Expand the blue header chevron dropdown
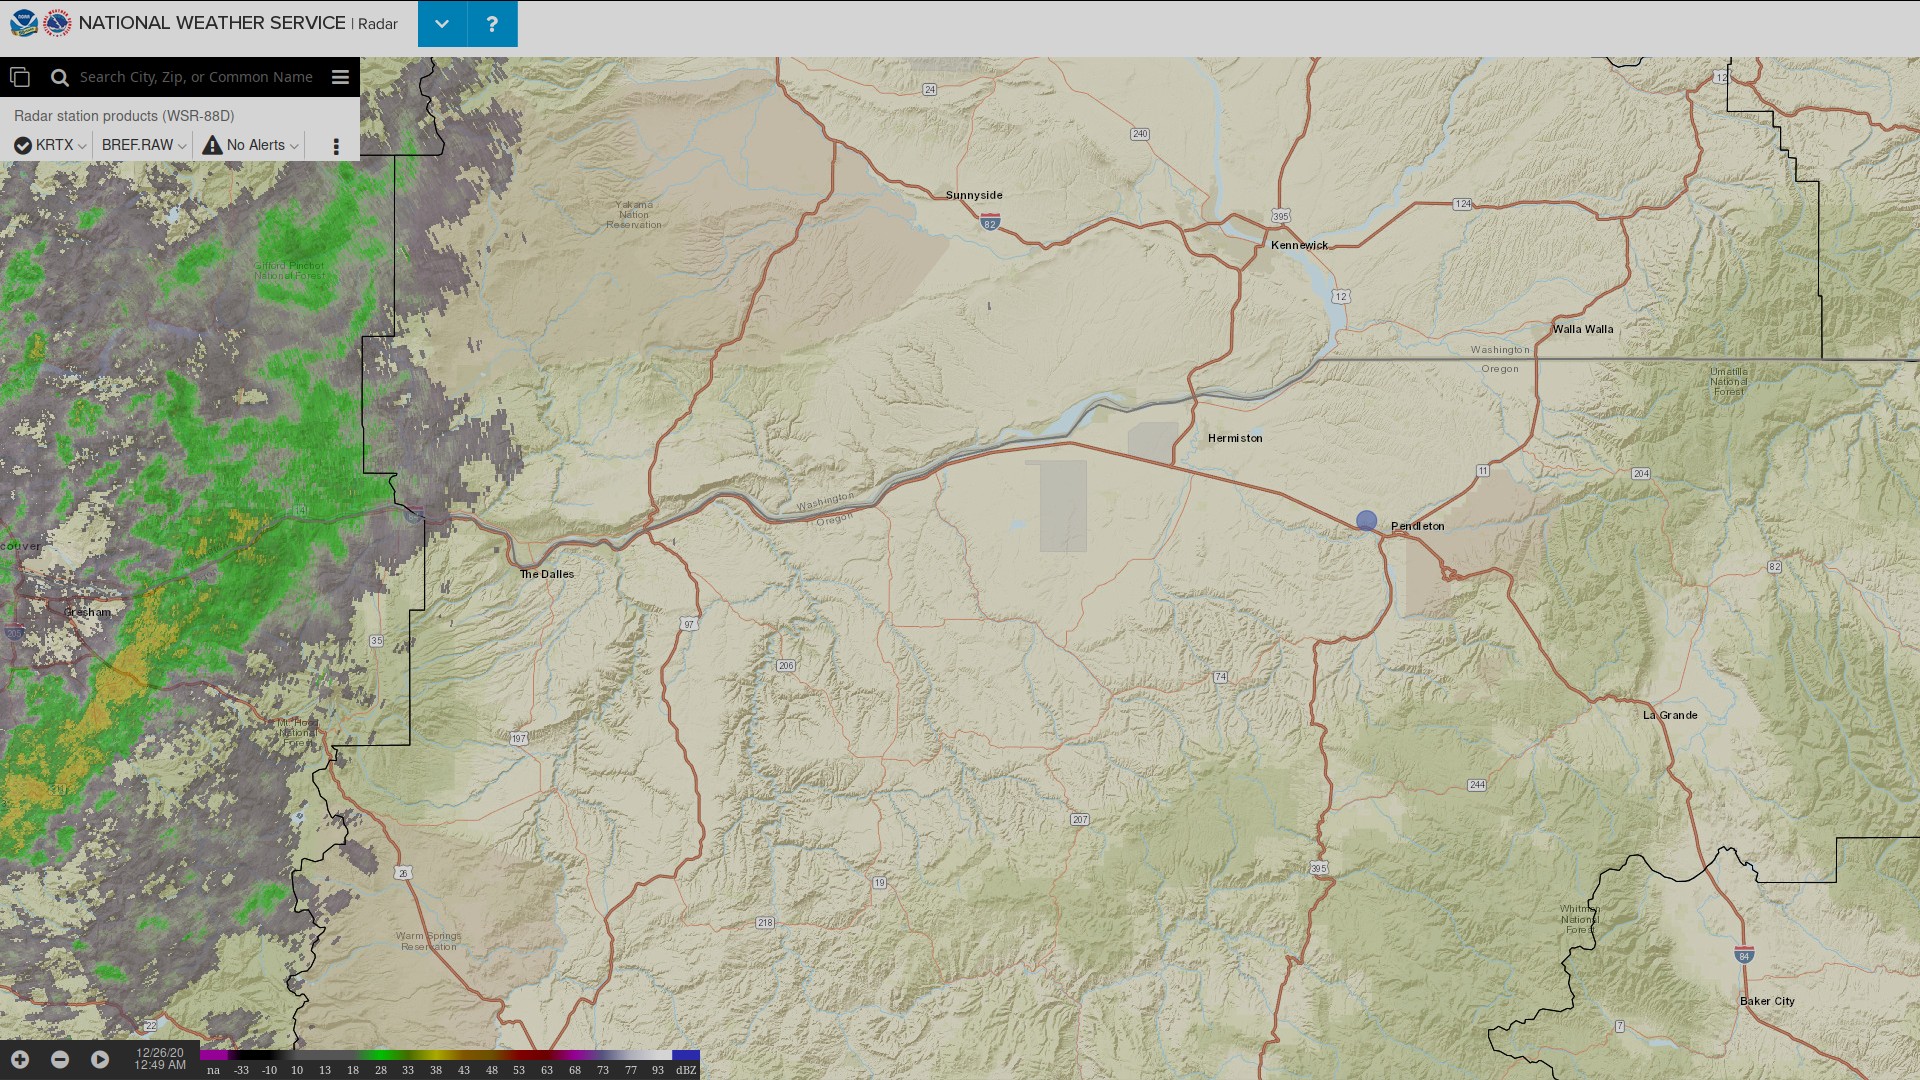Image resolution: width=1920 pixels, height=1080 pixels. [x=442, y=23]
